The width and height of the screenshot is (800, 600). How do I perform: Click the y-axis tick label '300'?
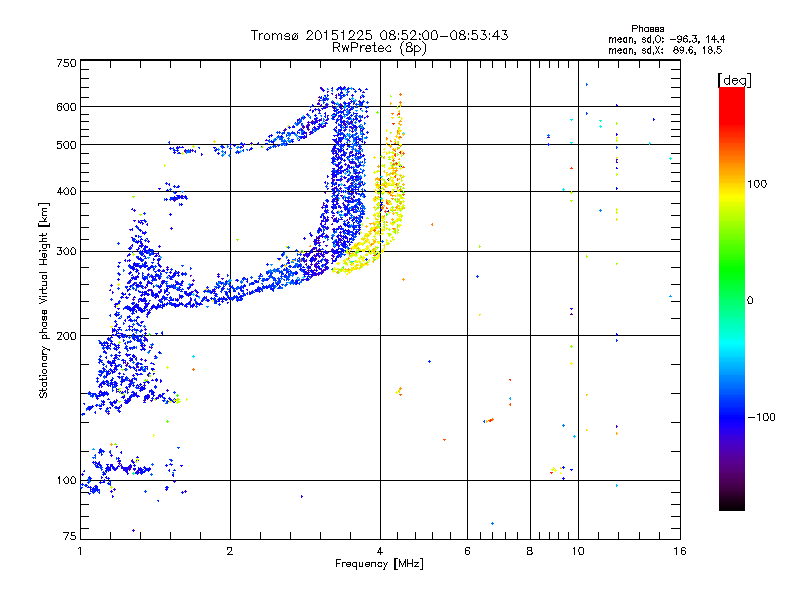pos(66,251)
